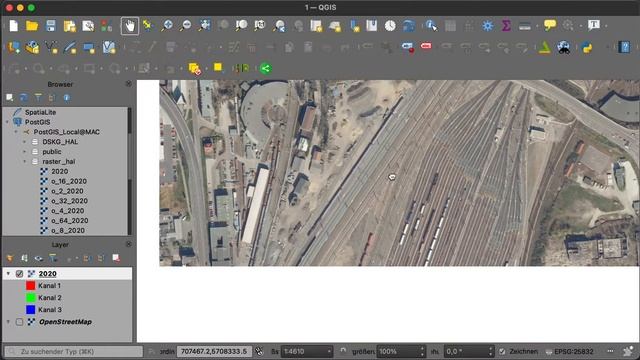Save the project with the floppy disk icon
The height and width of the screenshot is (360, 640).
point(51,26)
